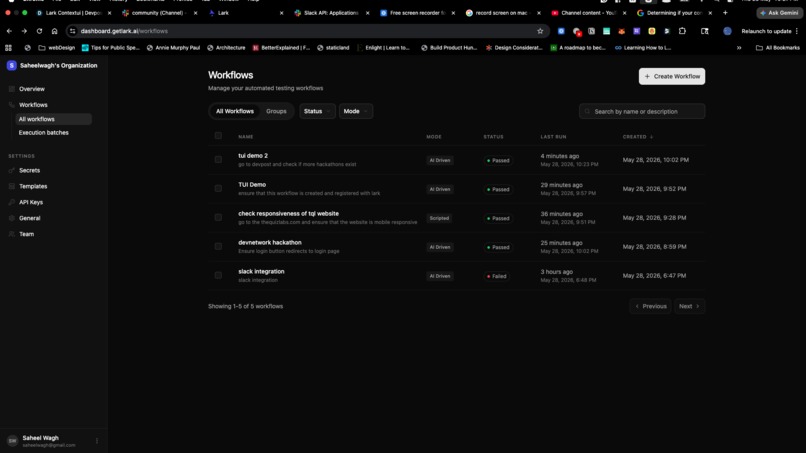Open the tui demo 2 workflow
The width and height of the screenshot is (806, 453).
point(253,155)
